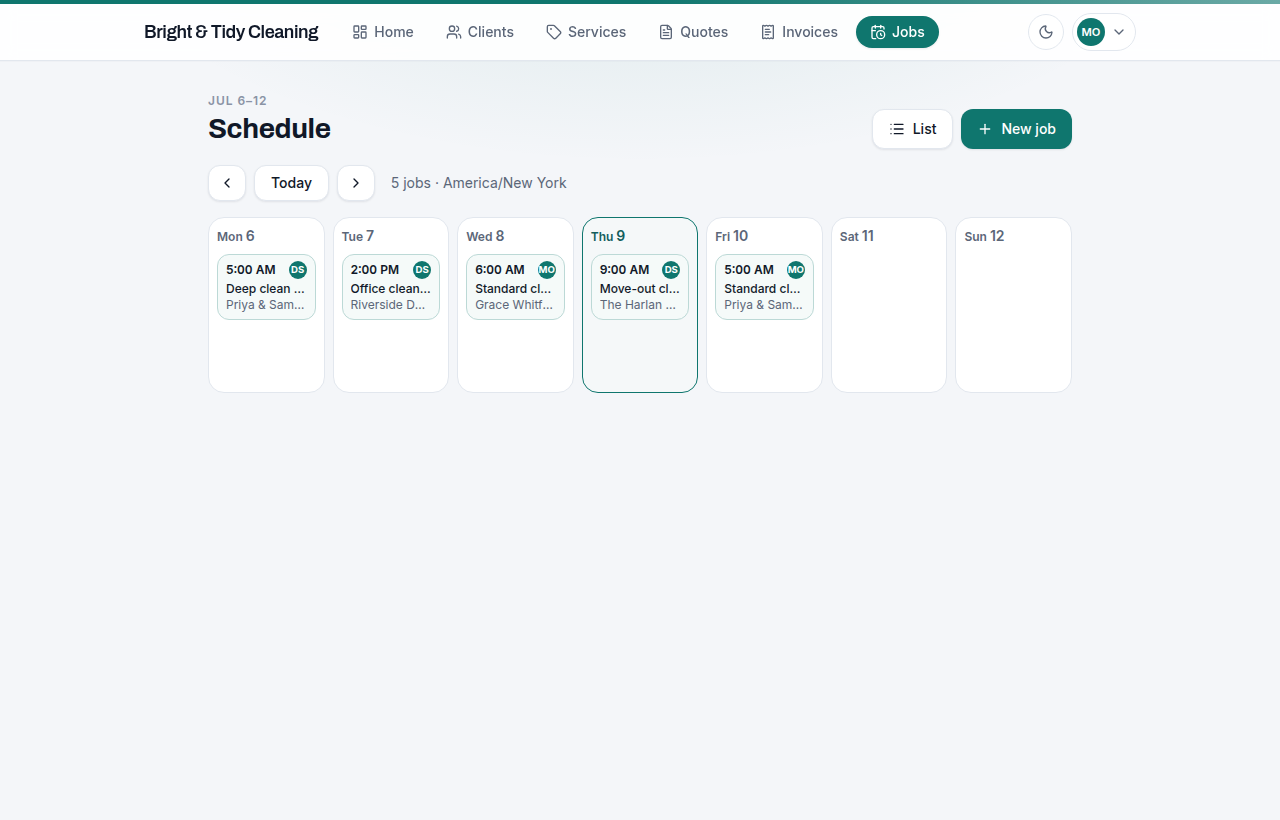
Task: Click 'Grace Whitf...' client name
Action: (x=514, y=305)
